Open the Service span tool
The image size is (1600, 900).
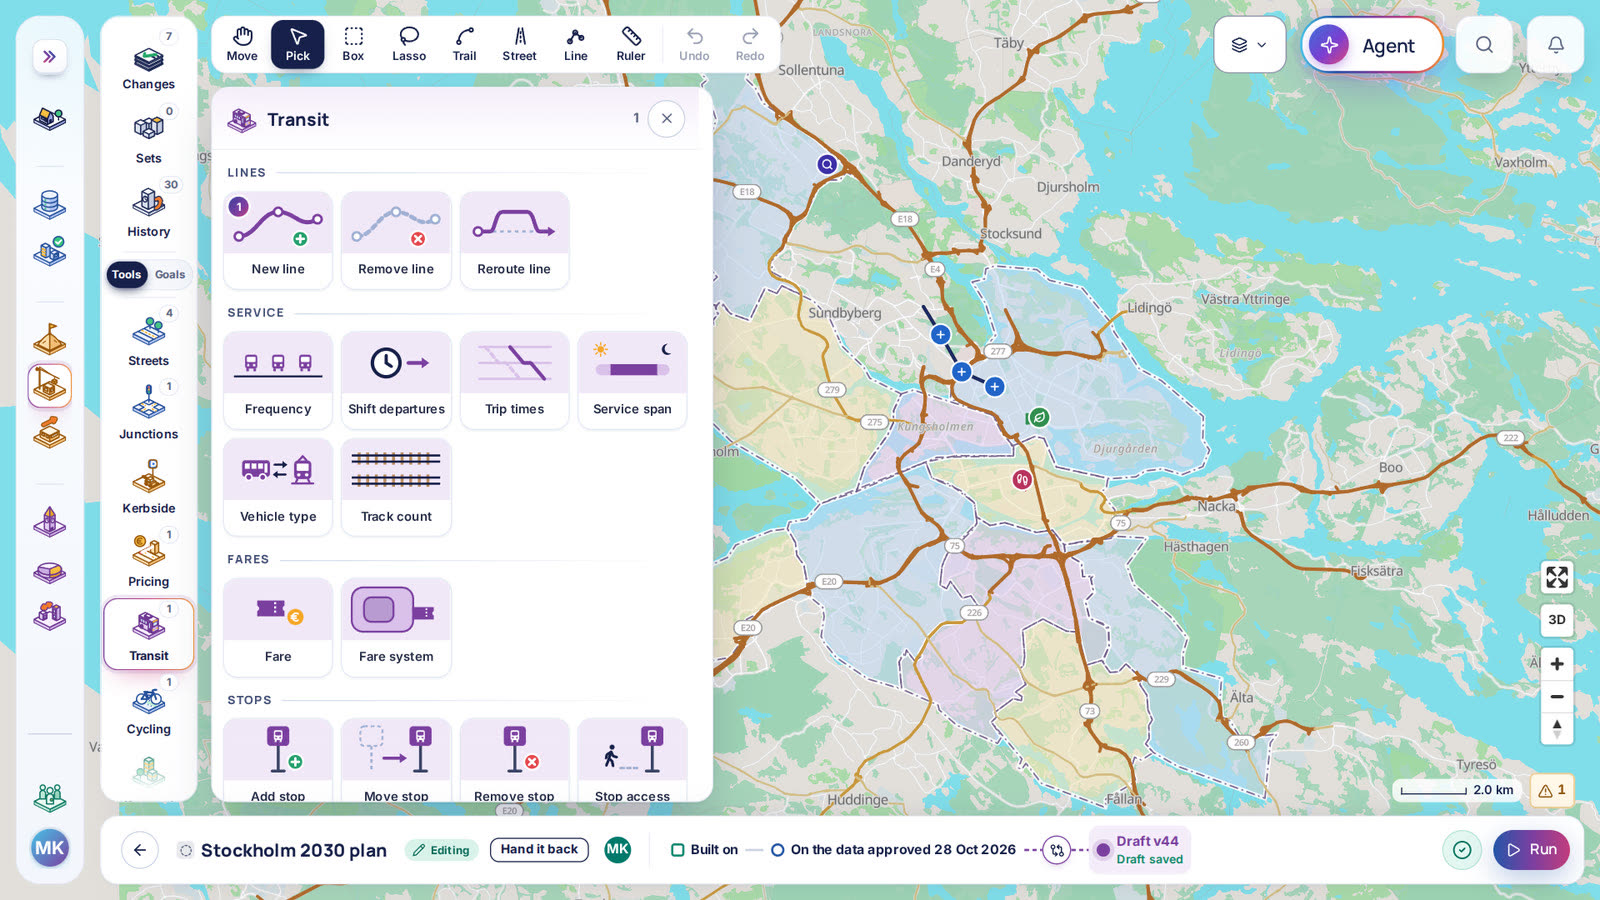coord(632,380)
